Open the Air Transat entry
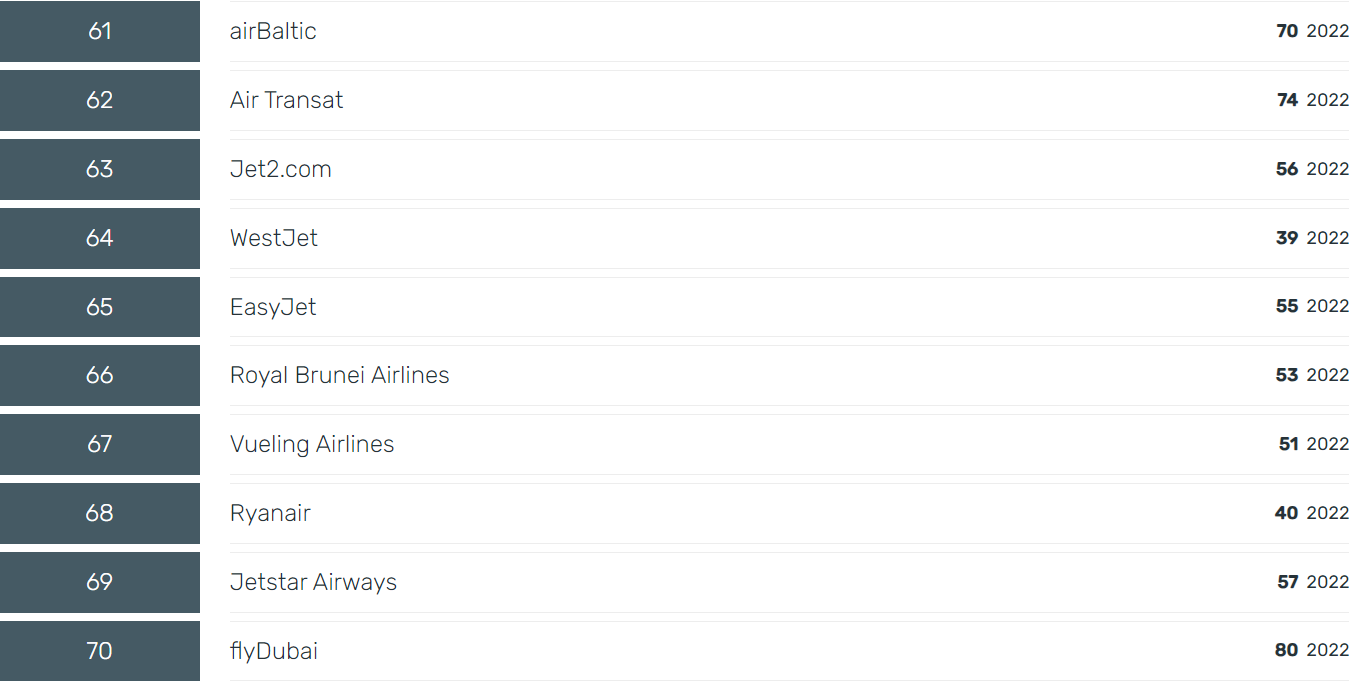Viewport: 1350px width, 682px height. pos(287,100)
